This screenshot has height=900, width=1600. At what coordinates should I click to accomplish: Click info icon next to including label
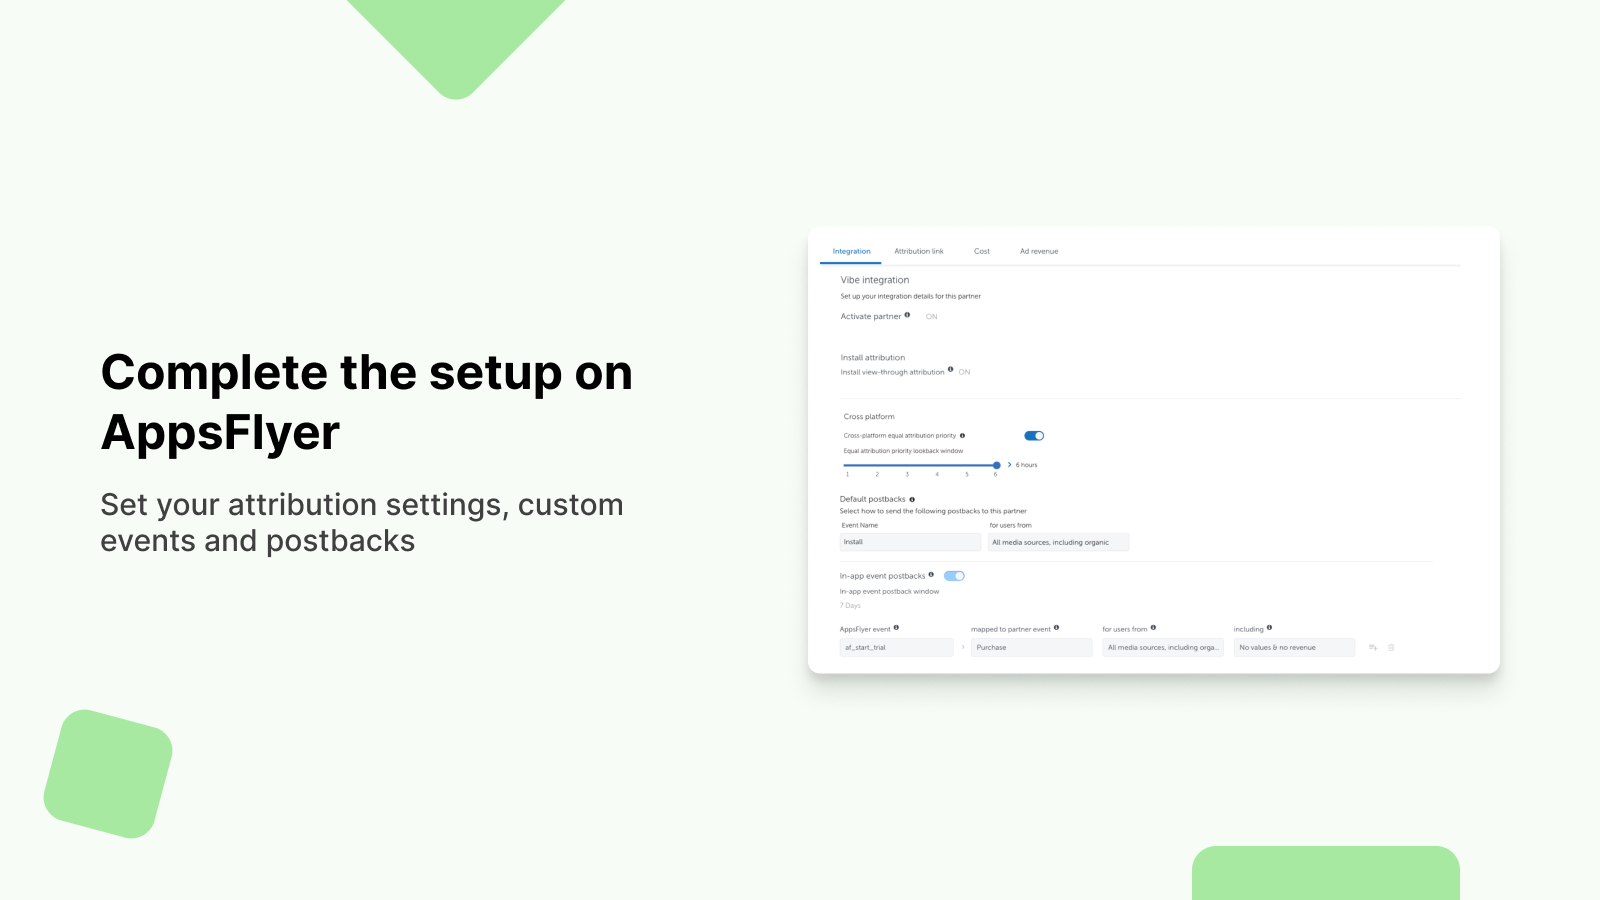1269,628
